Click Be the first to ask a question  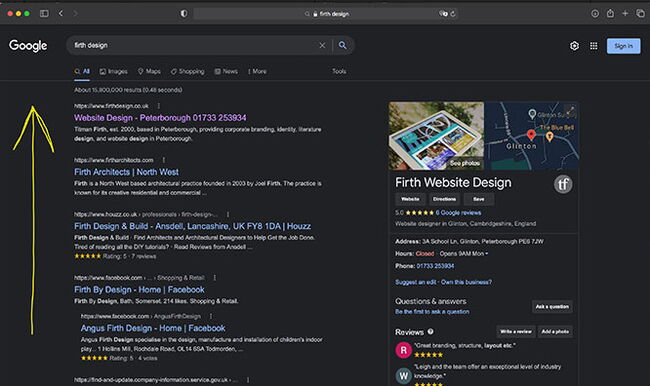tap(432, 312)
